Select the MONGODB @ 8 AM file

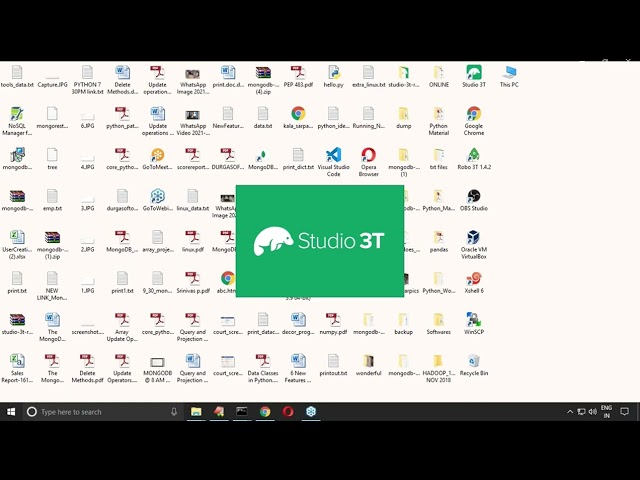(158, 368)
